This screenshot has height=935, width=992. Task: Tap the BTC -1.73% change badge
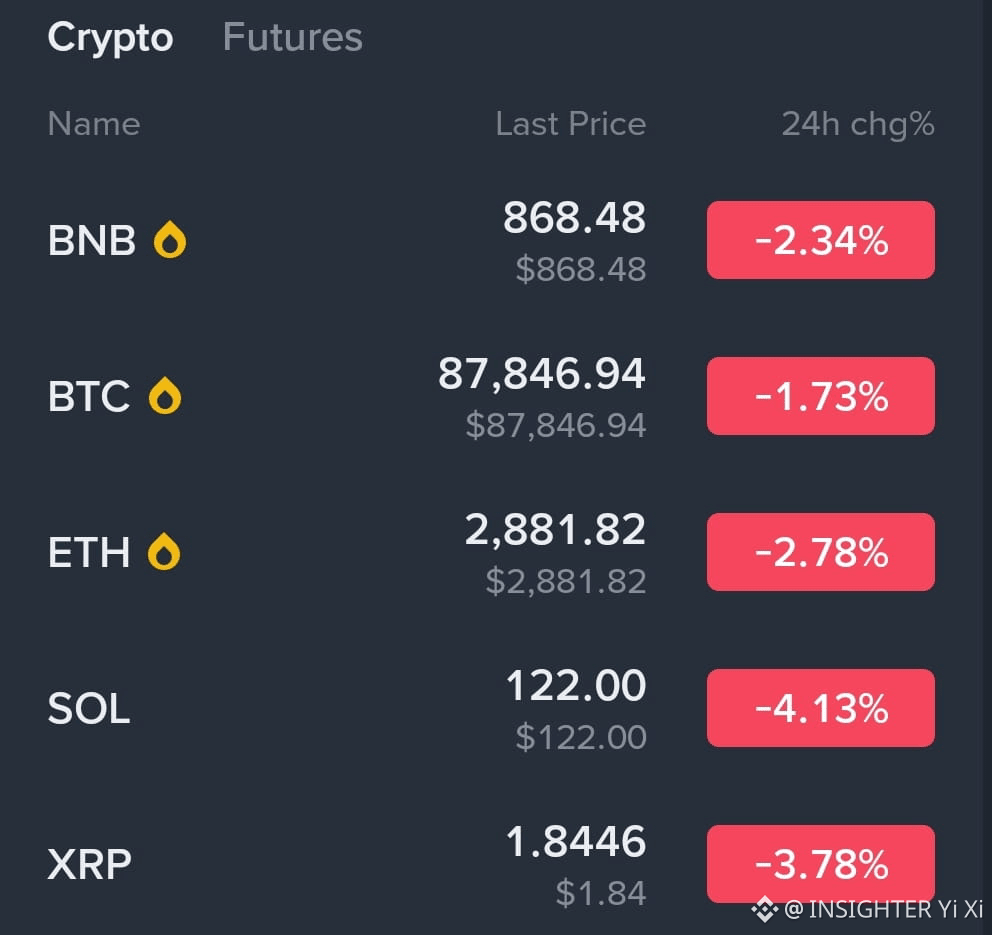(x=820, y=396)
